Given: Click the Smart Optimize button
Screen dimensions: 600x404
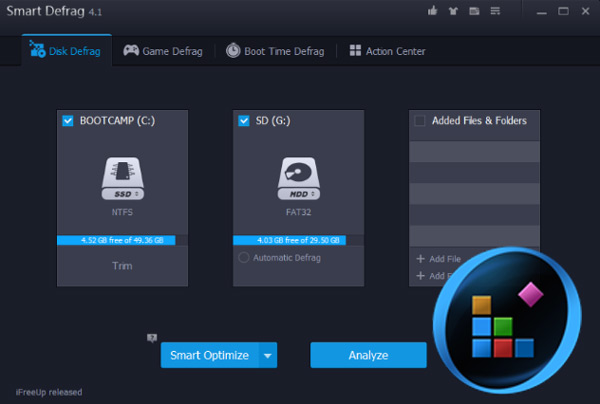Looking at the screenshot, I should [210, 355].
